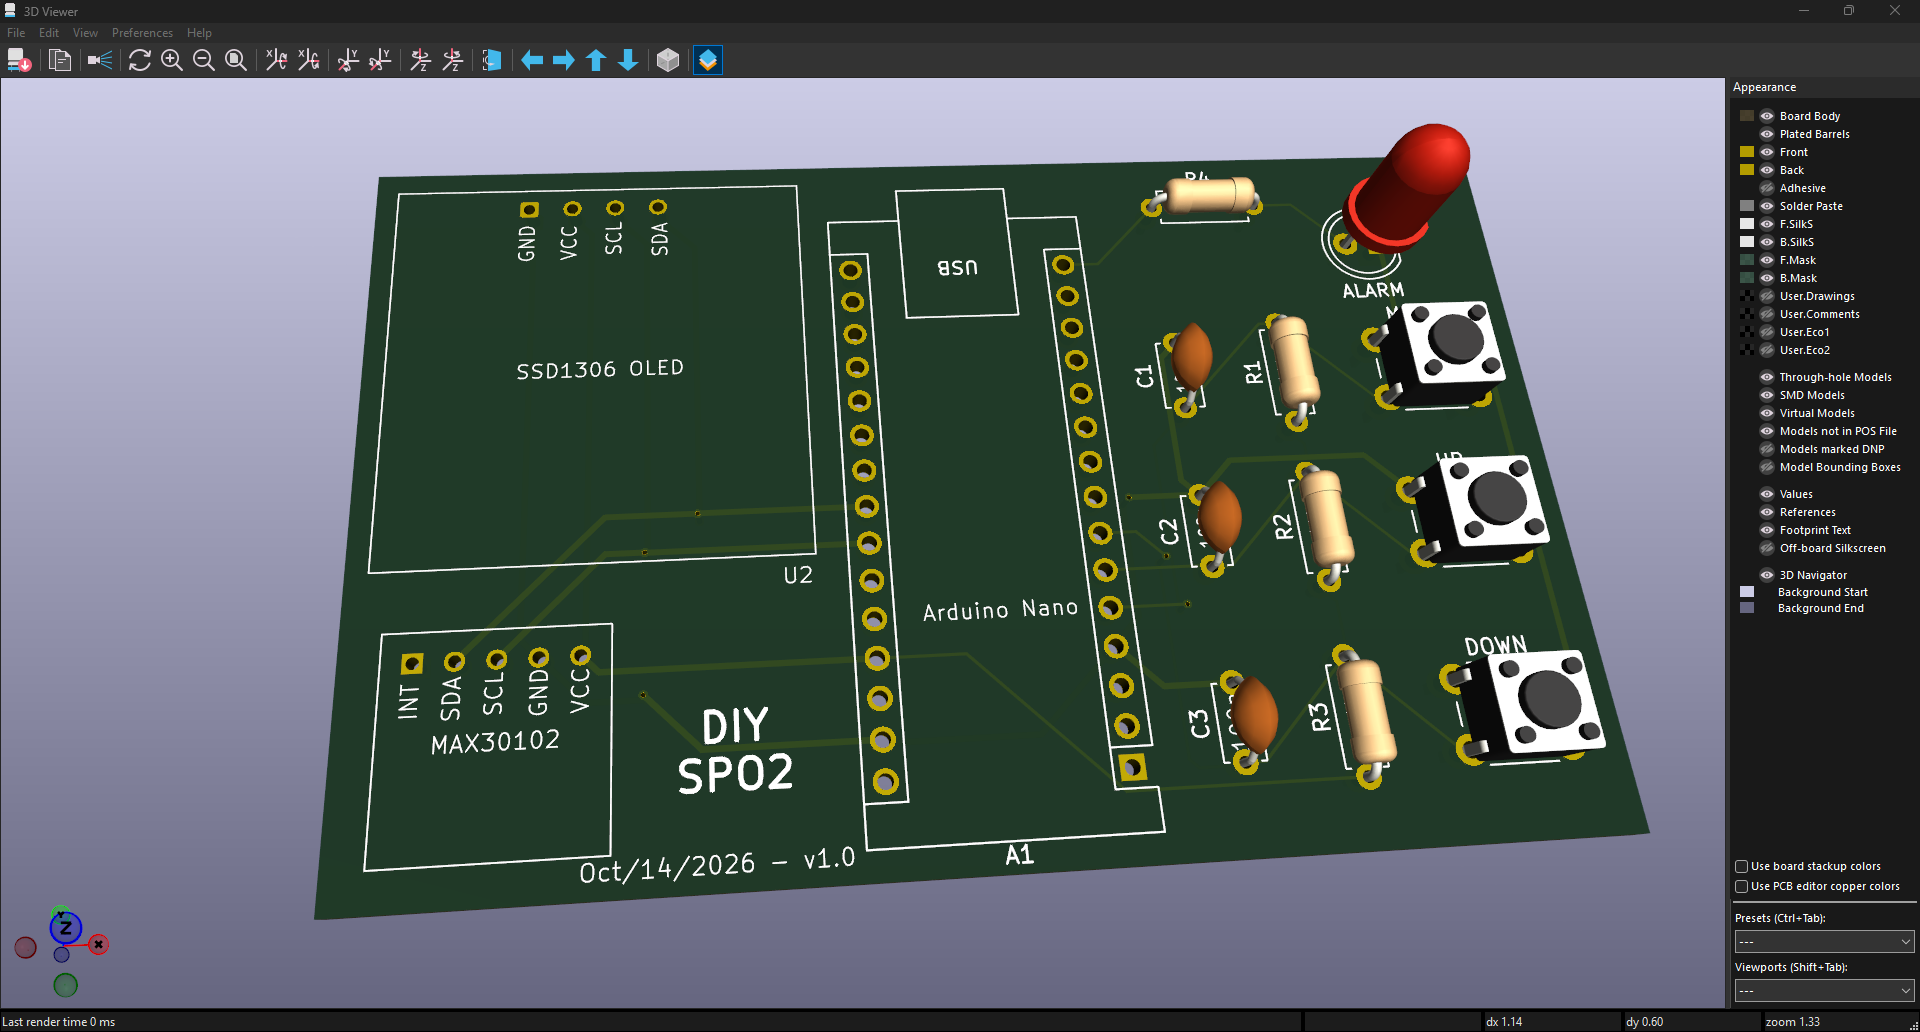
Task: Redraw the 3D view
Action: (140, 61)
